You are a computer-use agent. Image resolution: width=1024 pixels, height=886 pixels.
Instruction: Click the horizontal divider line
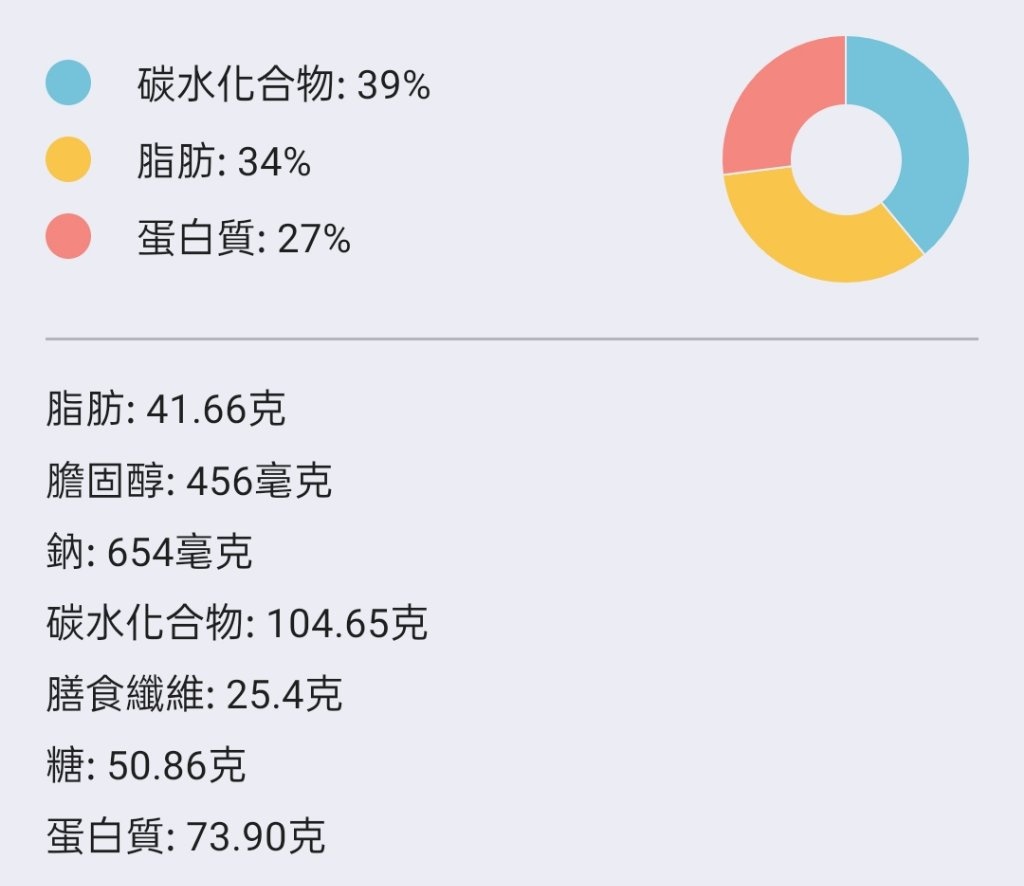(x=512, y=339)
